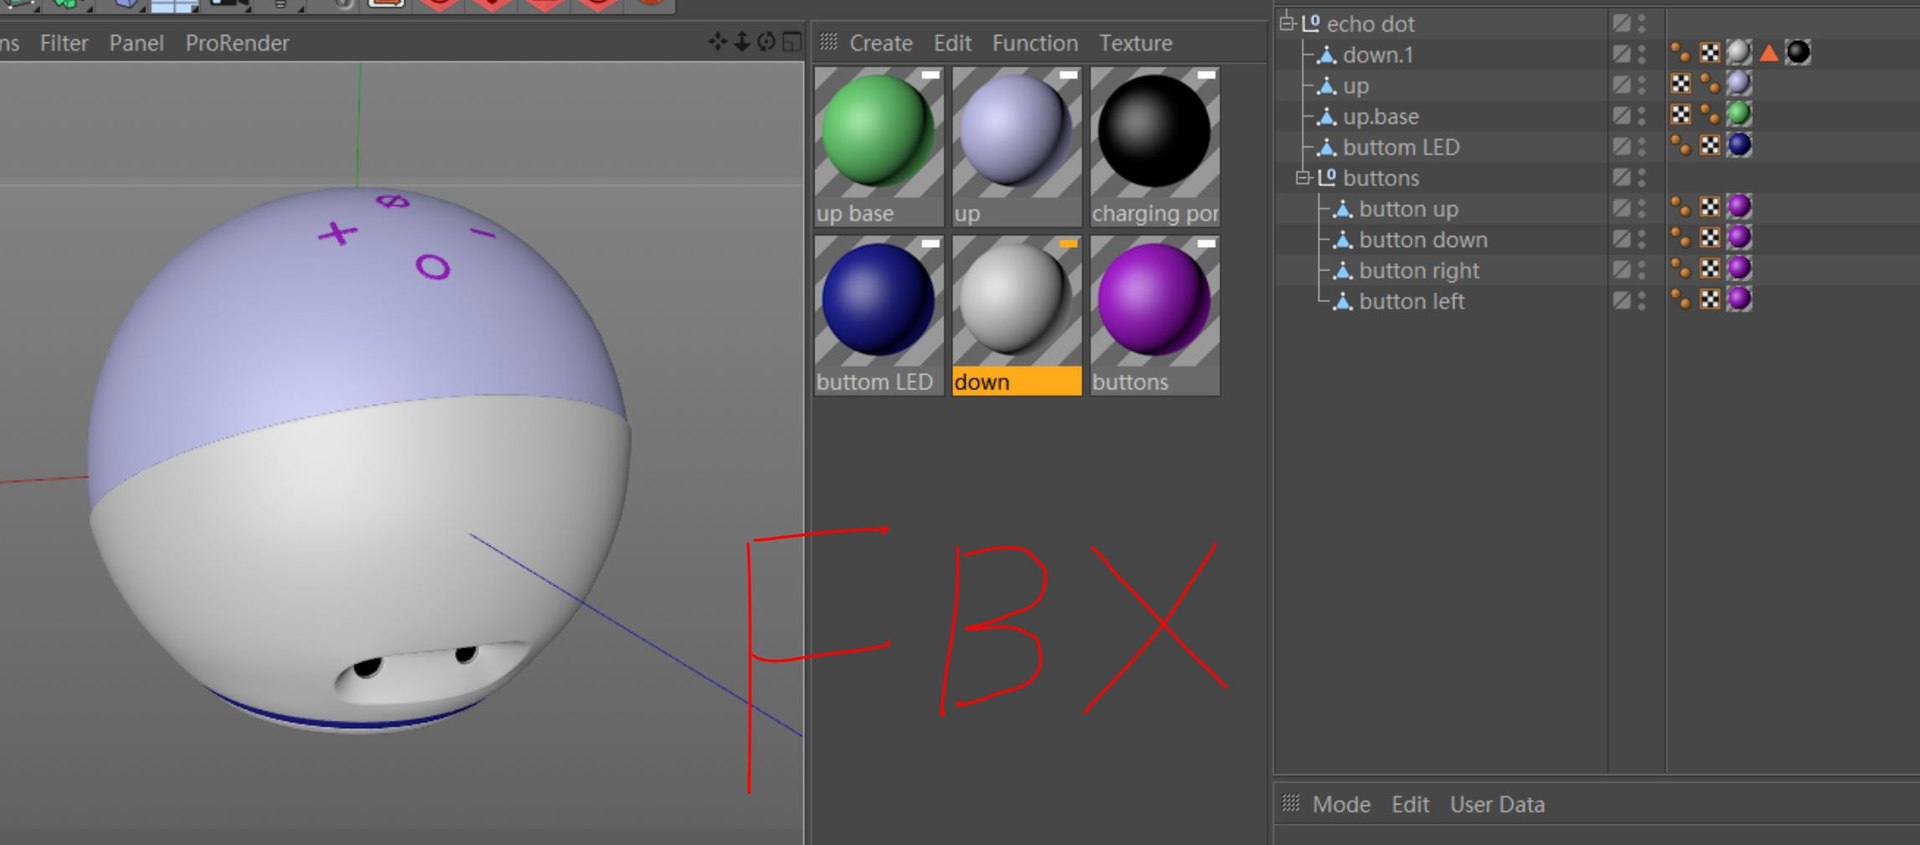Select the black material tag on down.1
The width and height of the screenshot is (1920, 845).
click(1798, 53)
